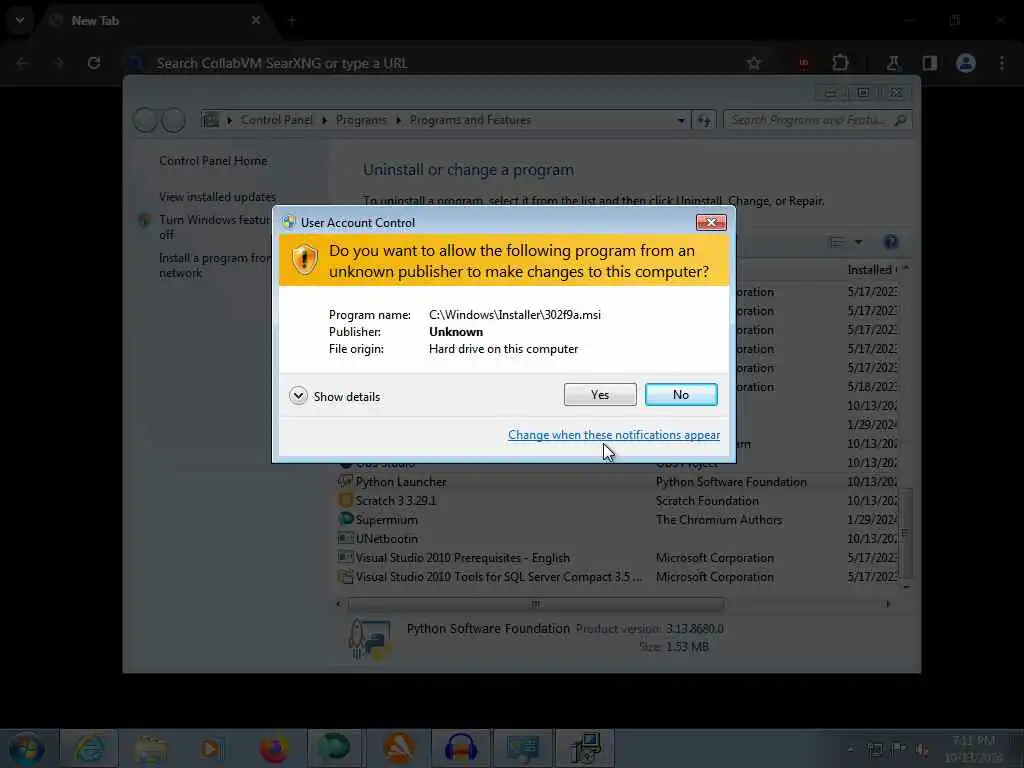1024x768 pixels.
Task: Open the tab search dropdown arrow
Action: point(20,20)
